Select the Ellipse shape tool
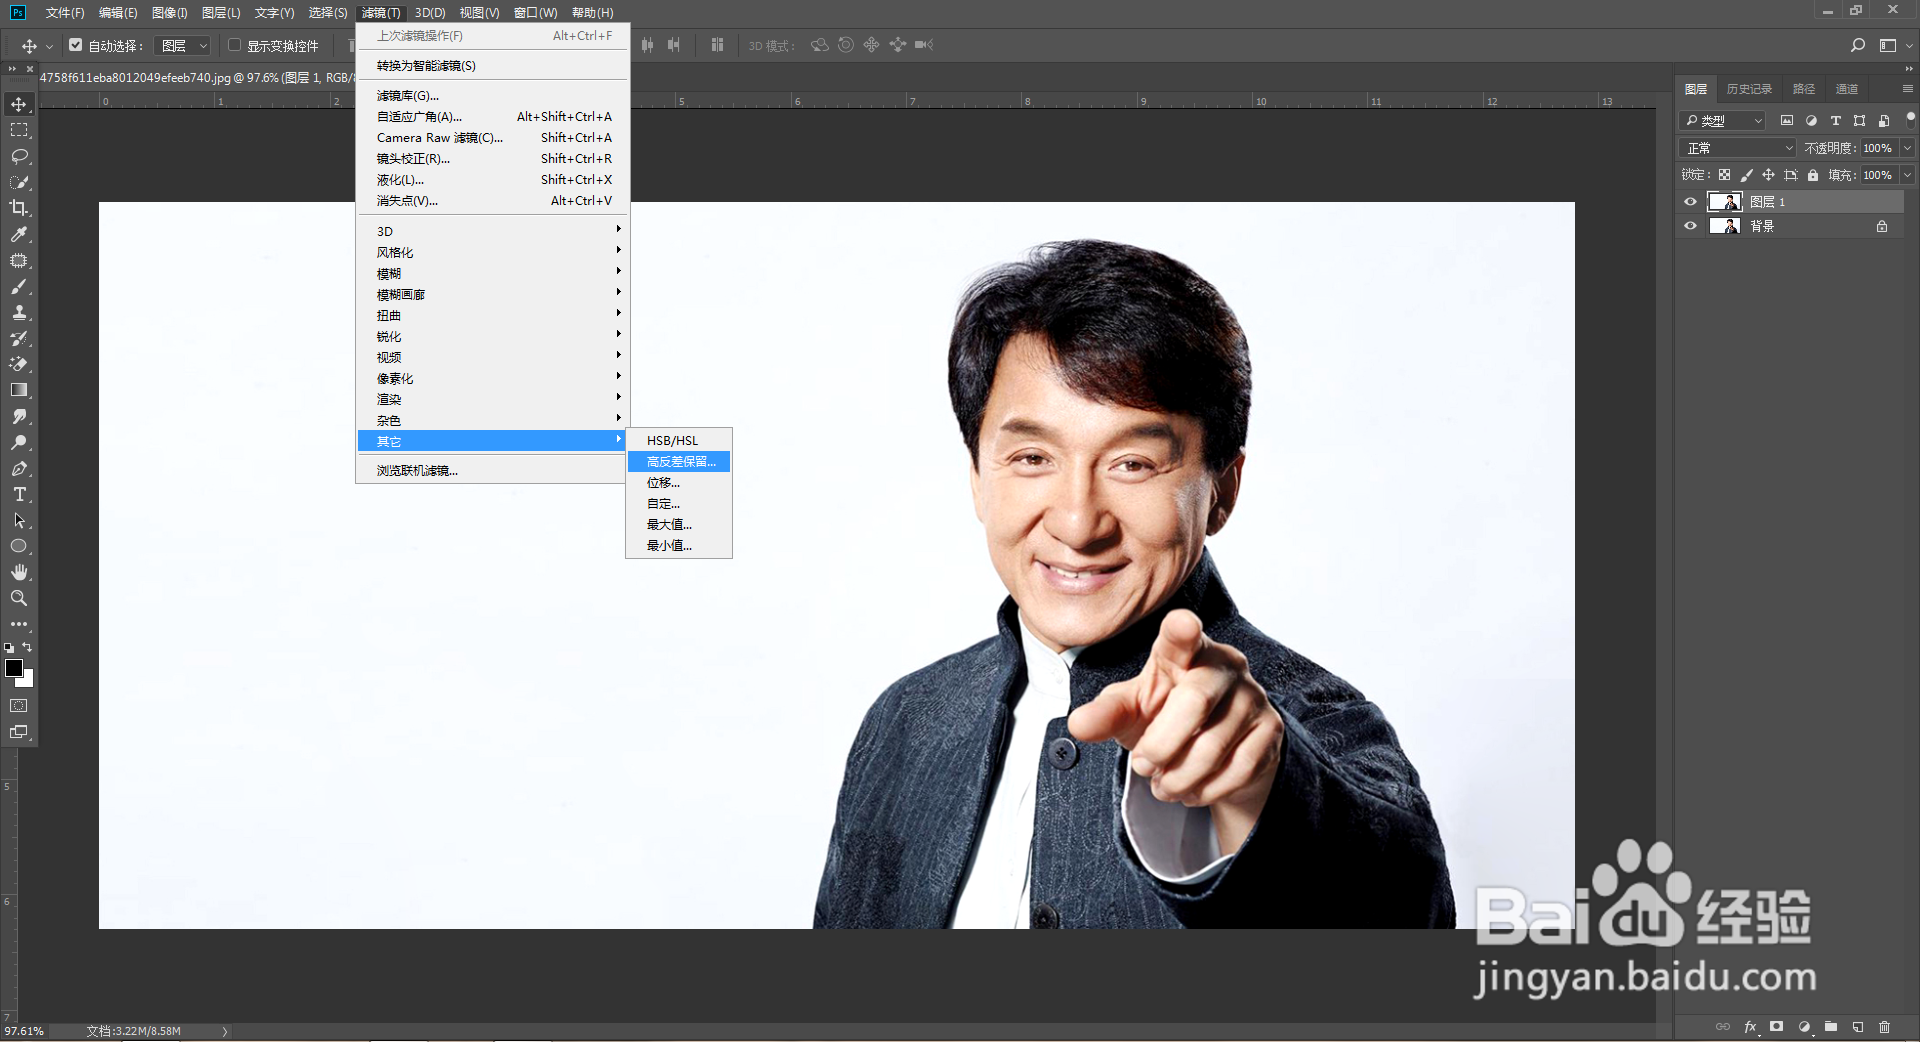This screenshot has width=1920, height=1042. pyautogui.click(x=19, y=546)
